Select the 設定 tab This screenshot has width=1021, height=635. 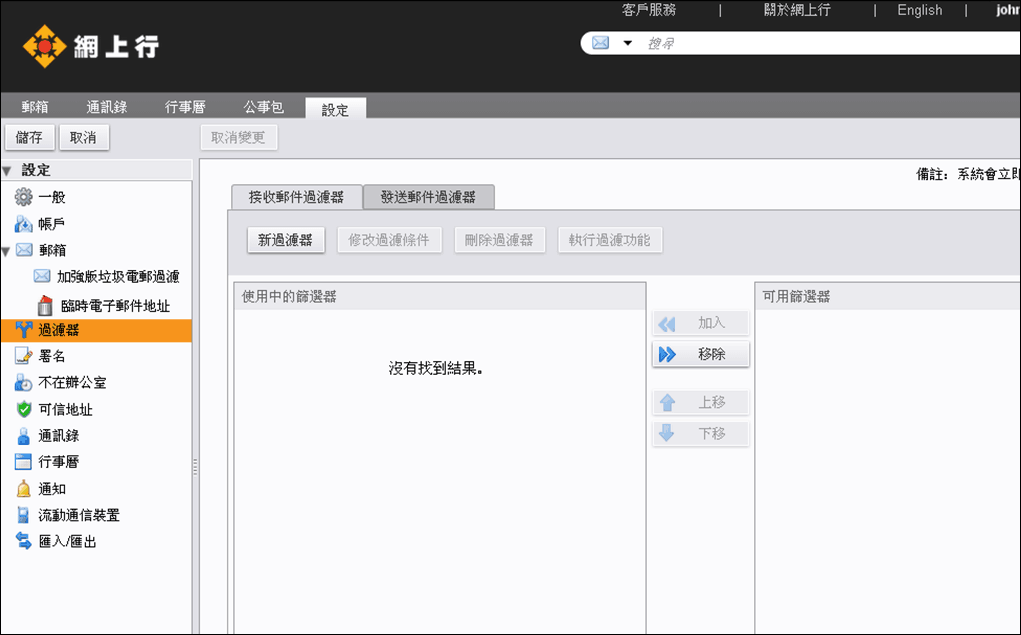tap(335, 109)
